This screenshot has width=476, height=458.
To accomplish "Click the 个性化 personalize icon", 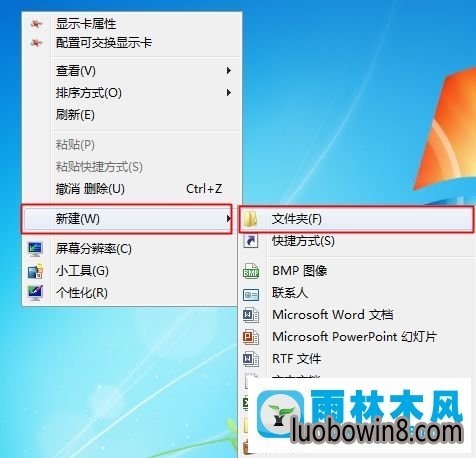I will coord(35,293).
